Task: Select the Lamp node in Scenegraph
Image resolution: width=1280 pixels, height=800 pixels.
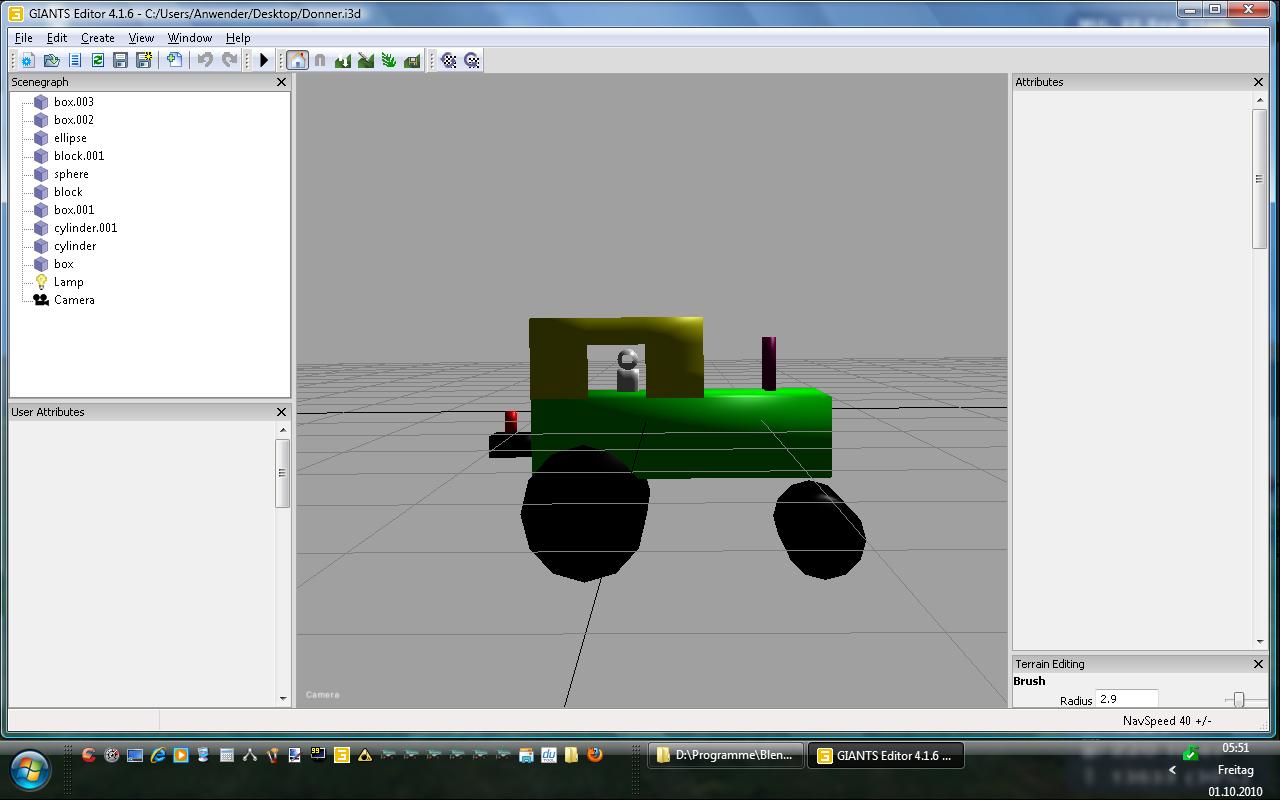Action: [x=68, y=282]
